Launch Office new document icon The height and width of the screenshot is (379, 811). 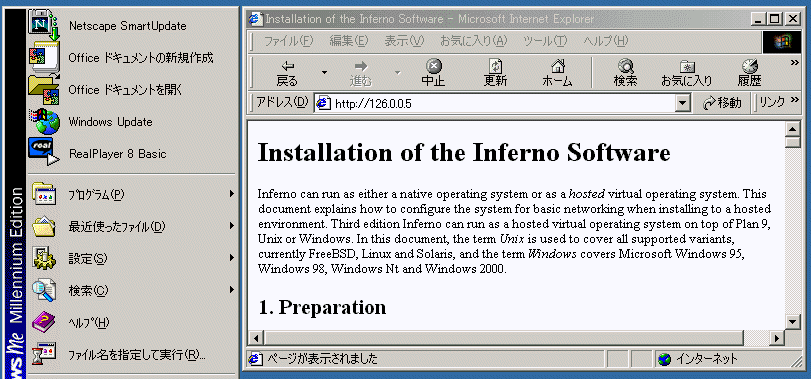pyautogui.click(x=44, y=57)
